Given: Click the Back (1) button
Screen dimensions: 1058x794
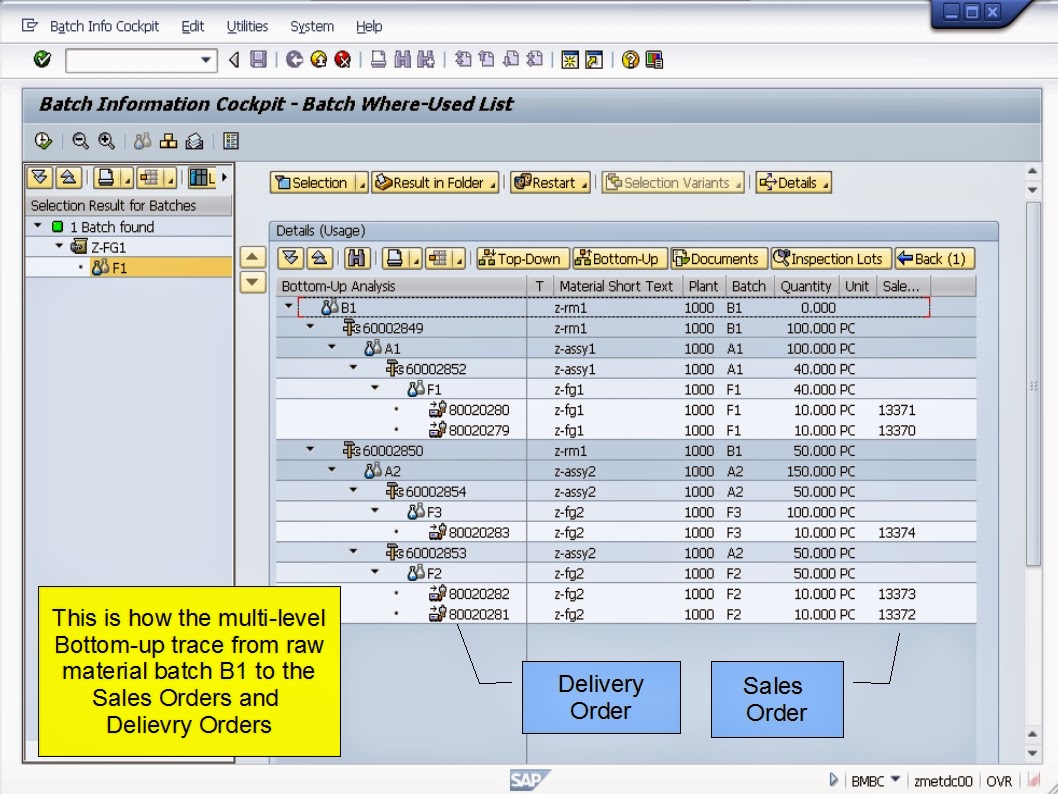Looking at the screenshot, I should click(x=933, y=258).
